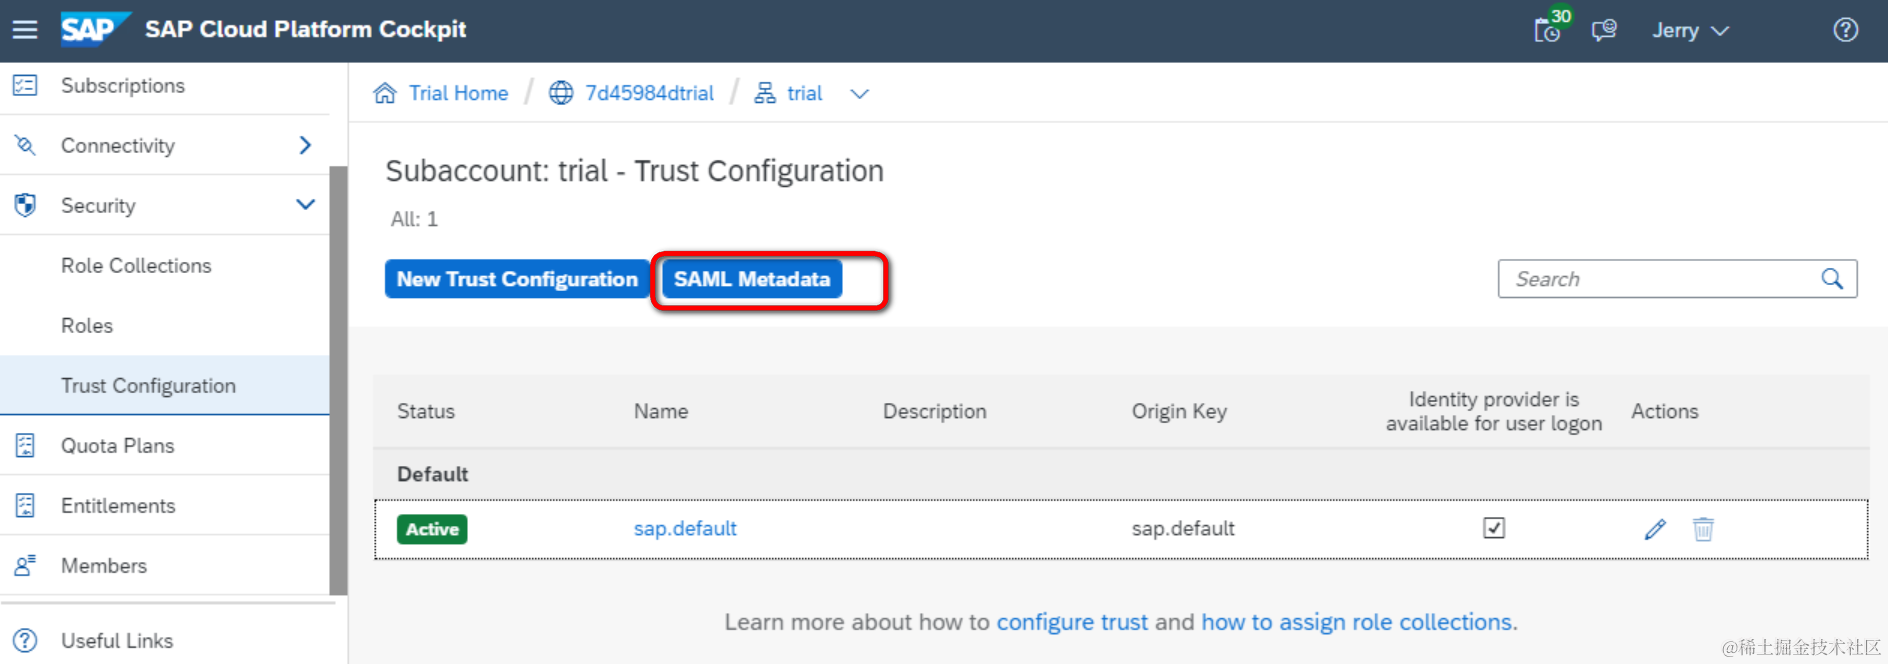Open the notifications clock icon
The width and height of the screenshot is (1888, 664).
[x=1547, y=30]
